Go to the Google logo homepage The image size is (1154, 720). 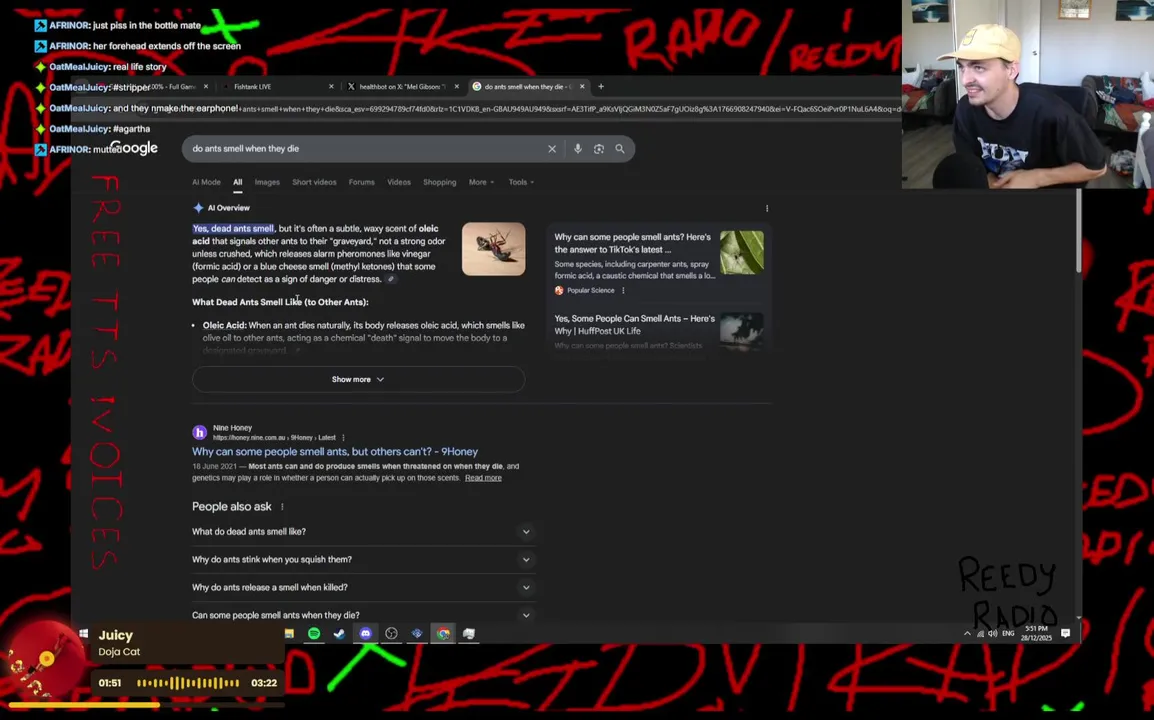tap(134, 148)
